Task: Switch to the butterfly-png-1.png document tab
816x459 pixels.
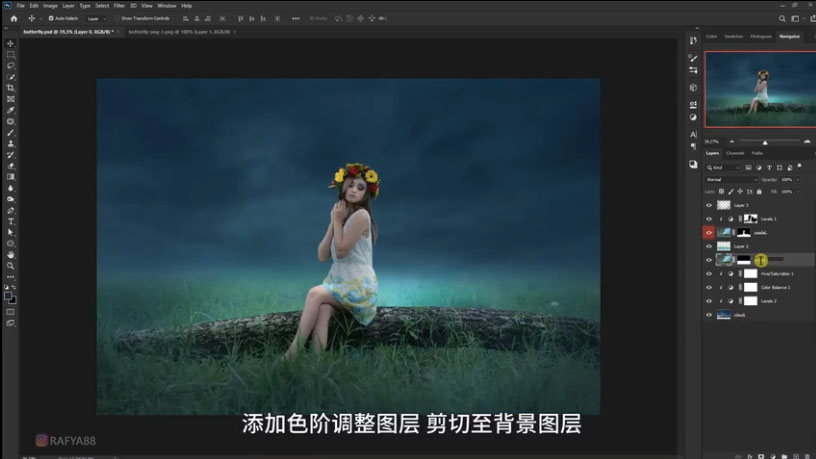Action: pyautogui.click(x=179, y=32)
